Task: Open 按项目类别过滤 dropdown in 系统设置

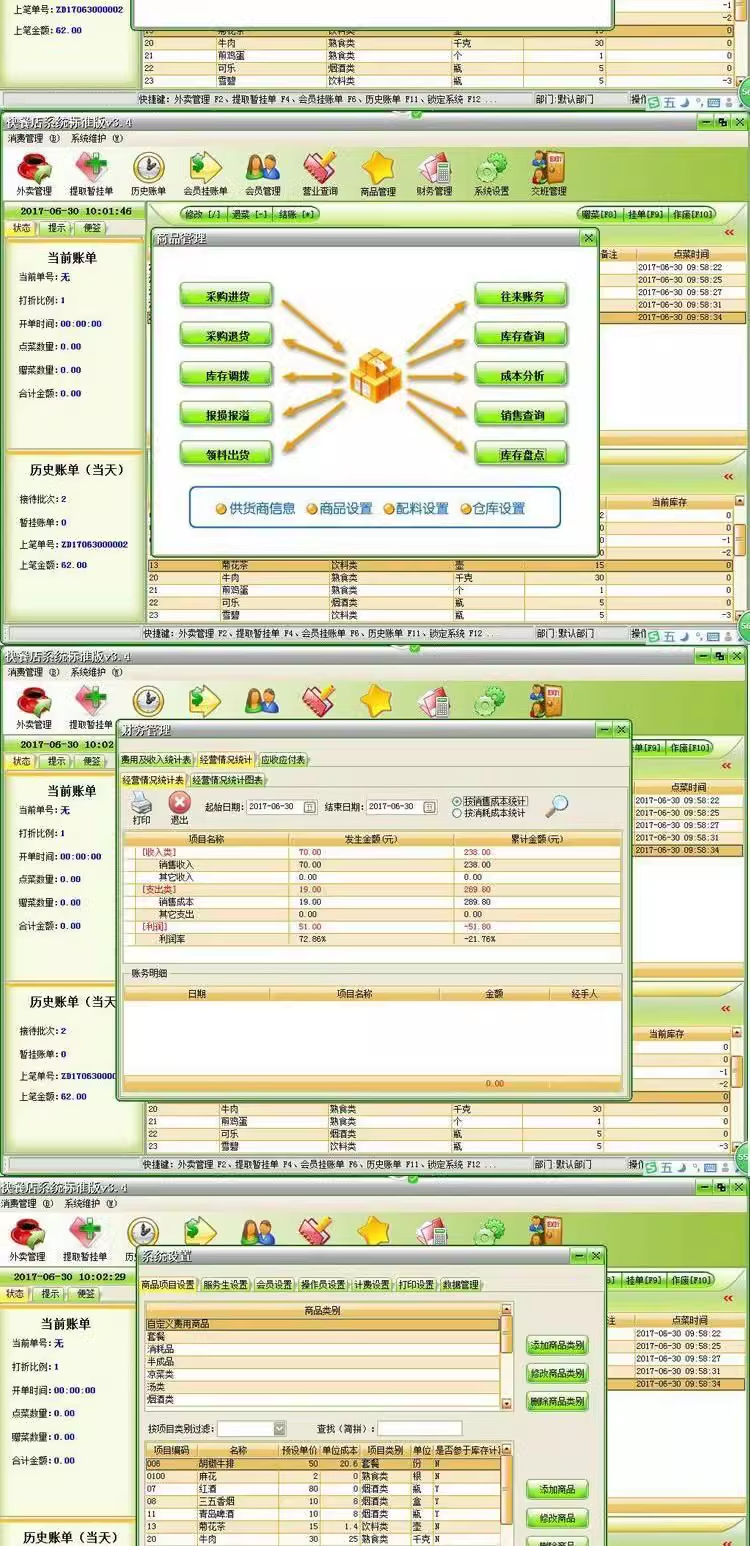Action: pos(280,1428)
